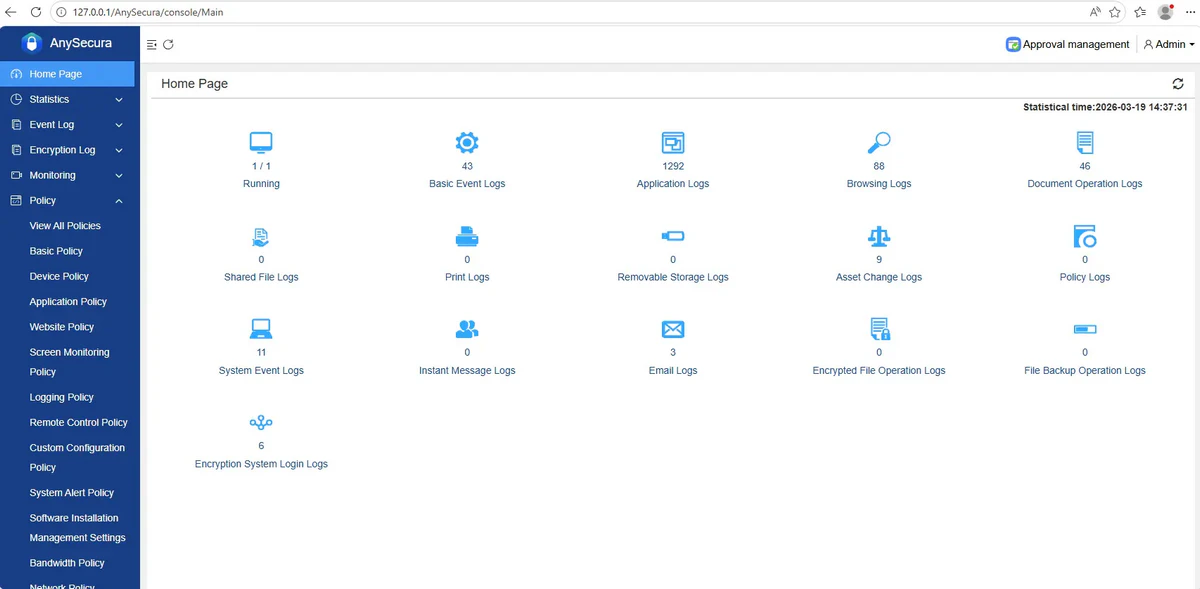Open Print Logs printer icon

coord(467,237)
